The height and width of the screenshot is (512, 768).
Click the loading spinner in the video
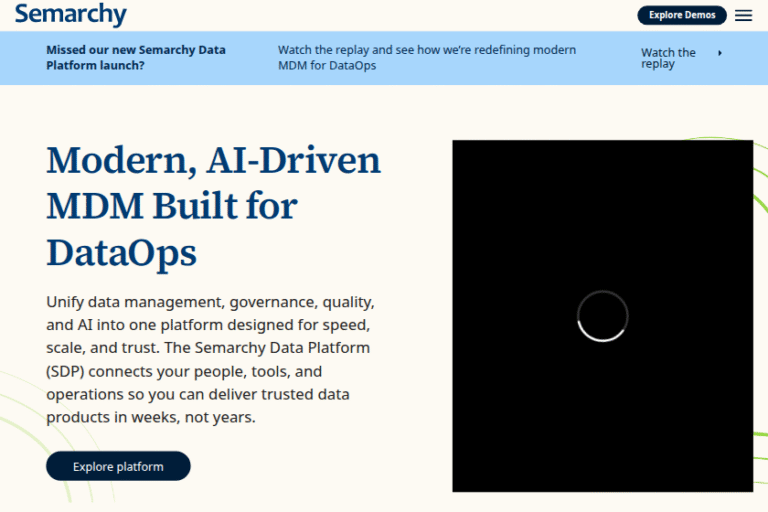pyautogui.click(x=603, y=316)
